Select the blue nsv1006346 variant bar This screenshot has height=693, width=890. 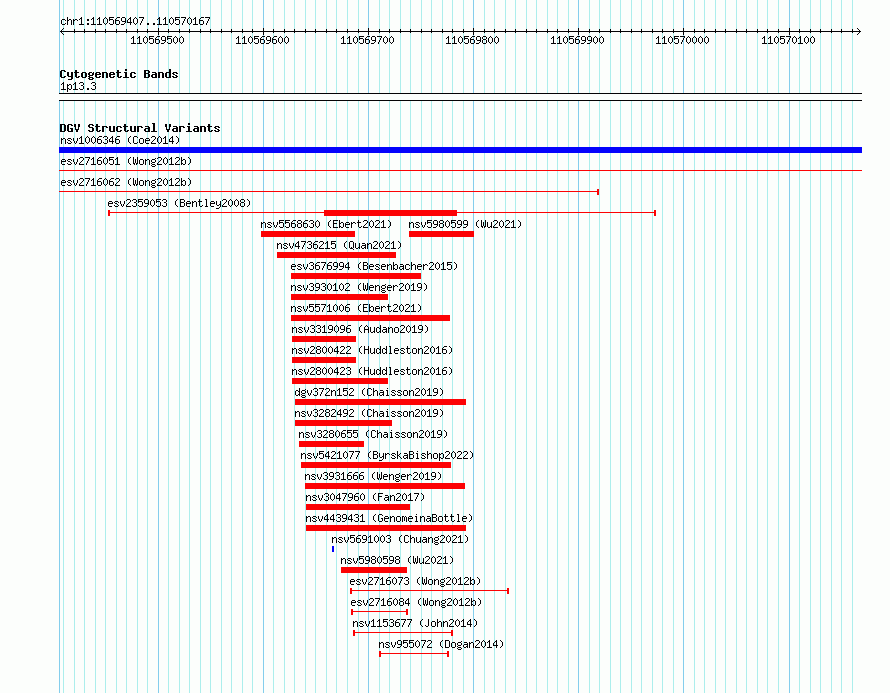460,150
